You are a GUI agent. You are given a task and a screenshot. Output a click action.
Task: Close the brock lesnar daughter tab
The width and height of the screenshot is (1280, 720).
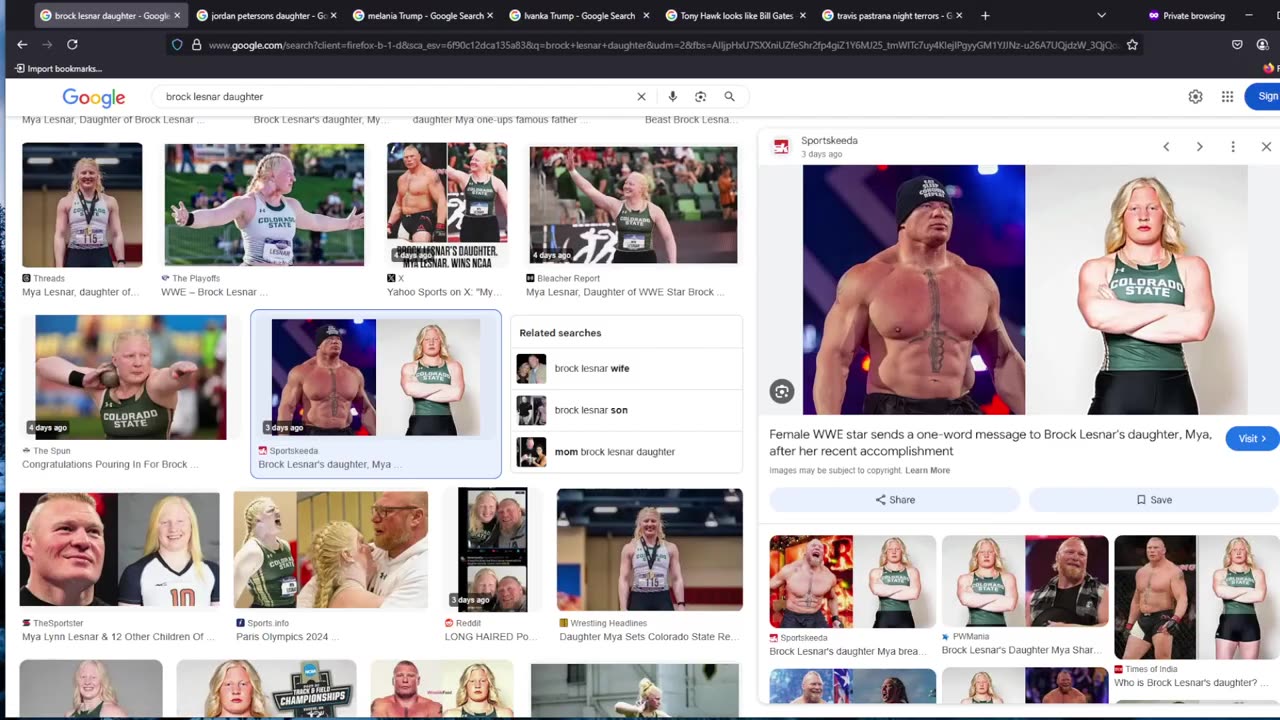click(178, 15)
